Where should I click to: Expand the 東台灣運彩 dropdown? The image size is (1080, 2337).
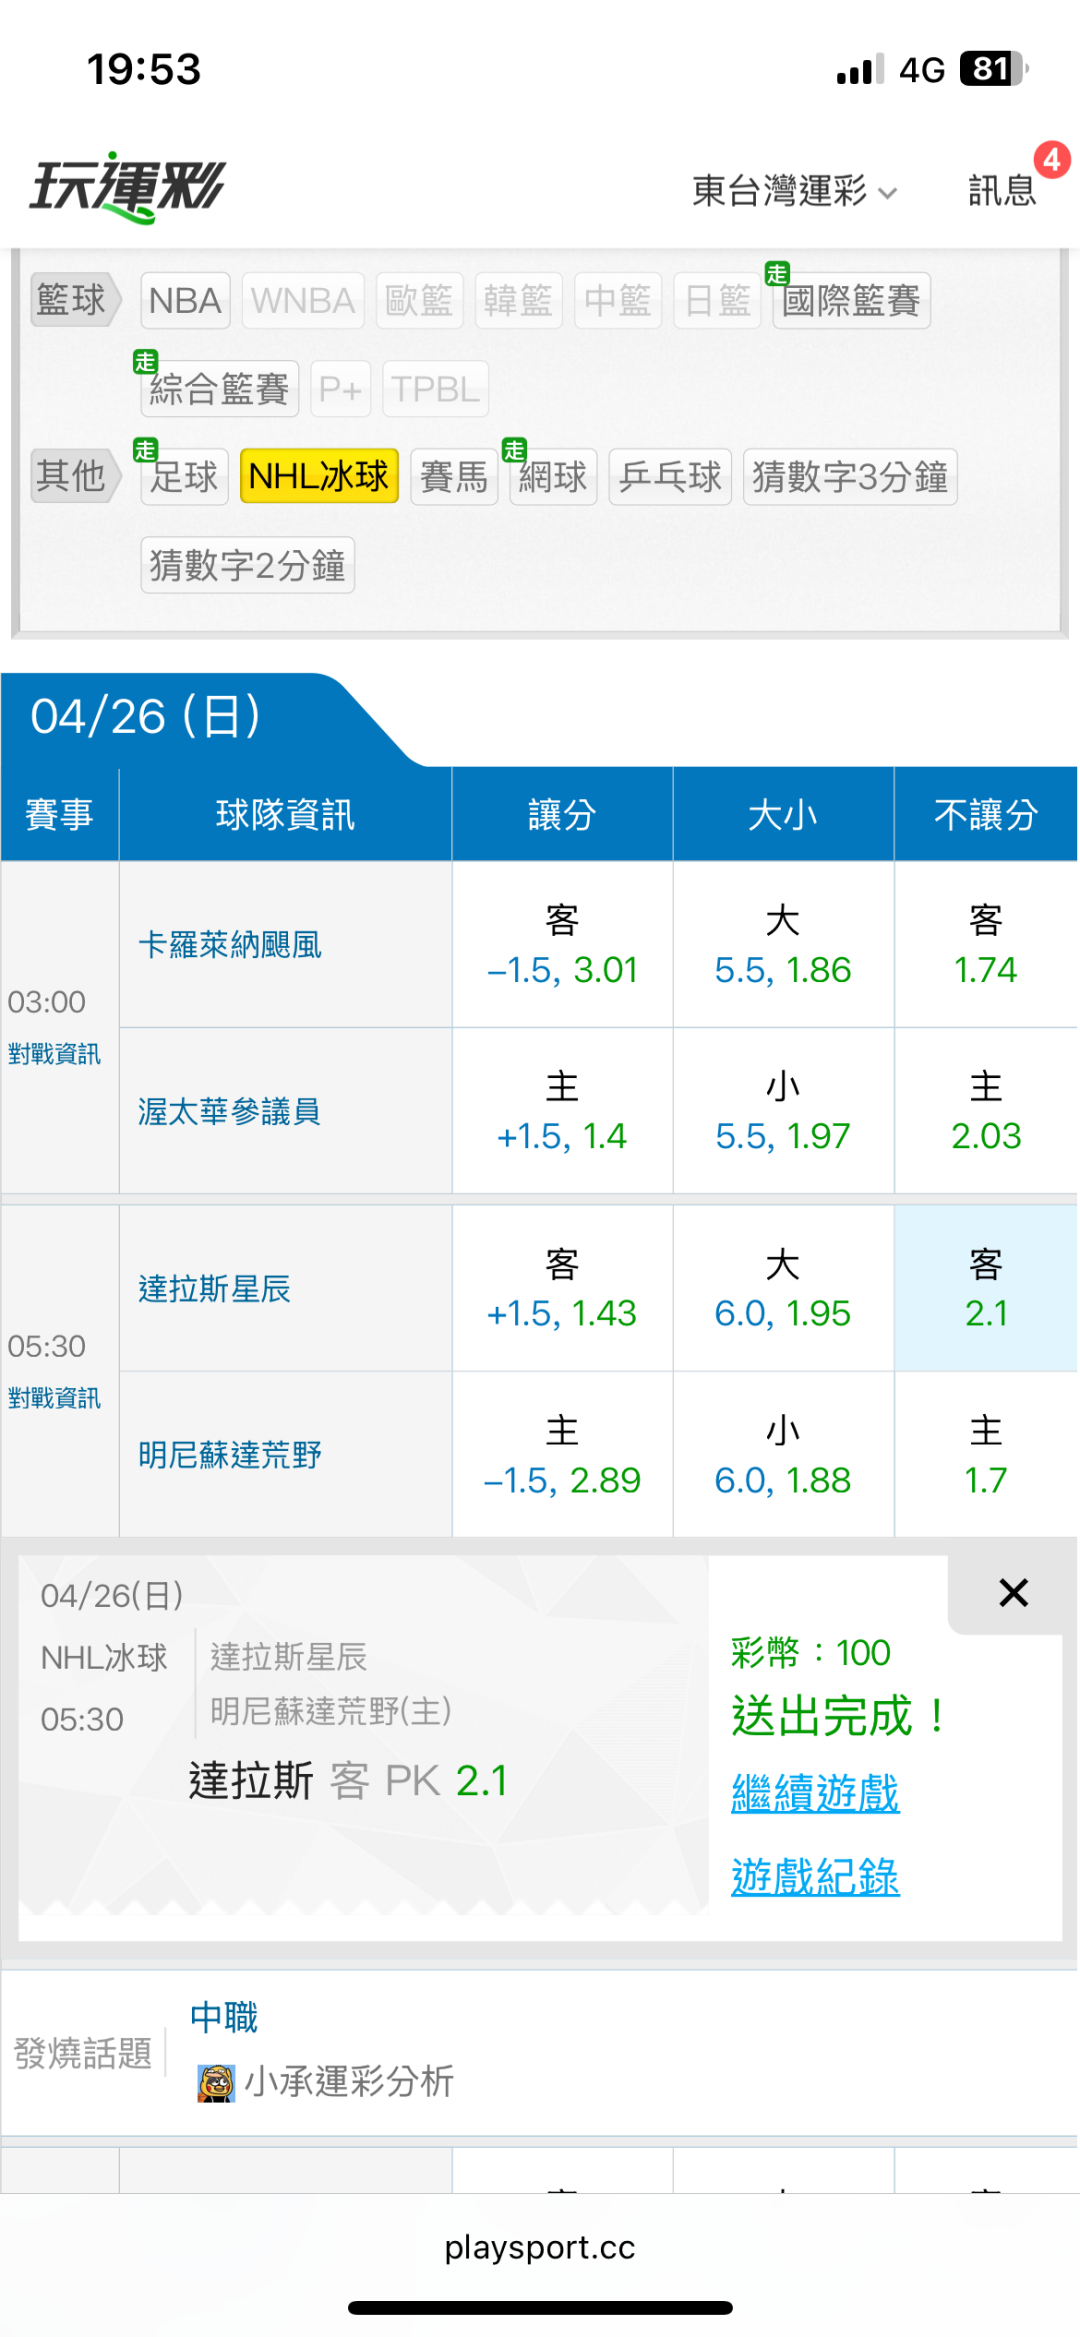(x=794, y=190)
